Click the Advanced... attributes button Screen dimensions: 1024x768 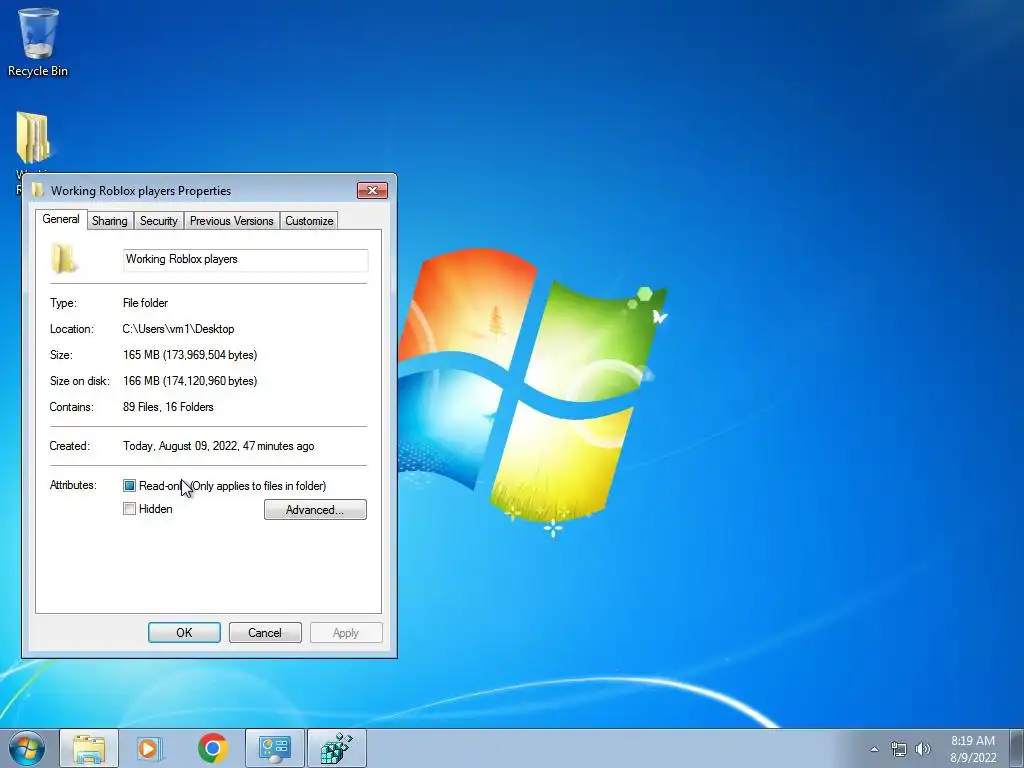coord(315,510)
